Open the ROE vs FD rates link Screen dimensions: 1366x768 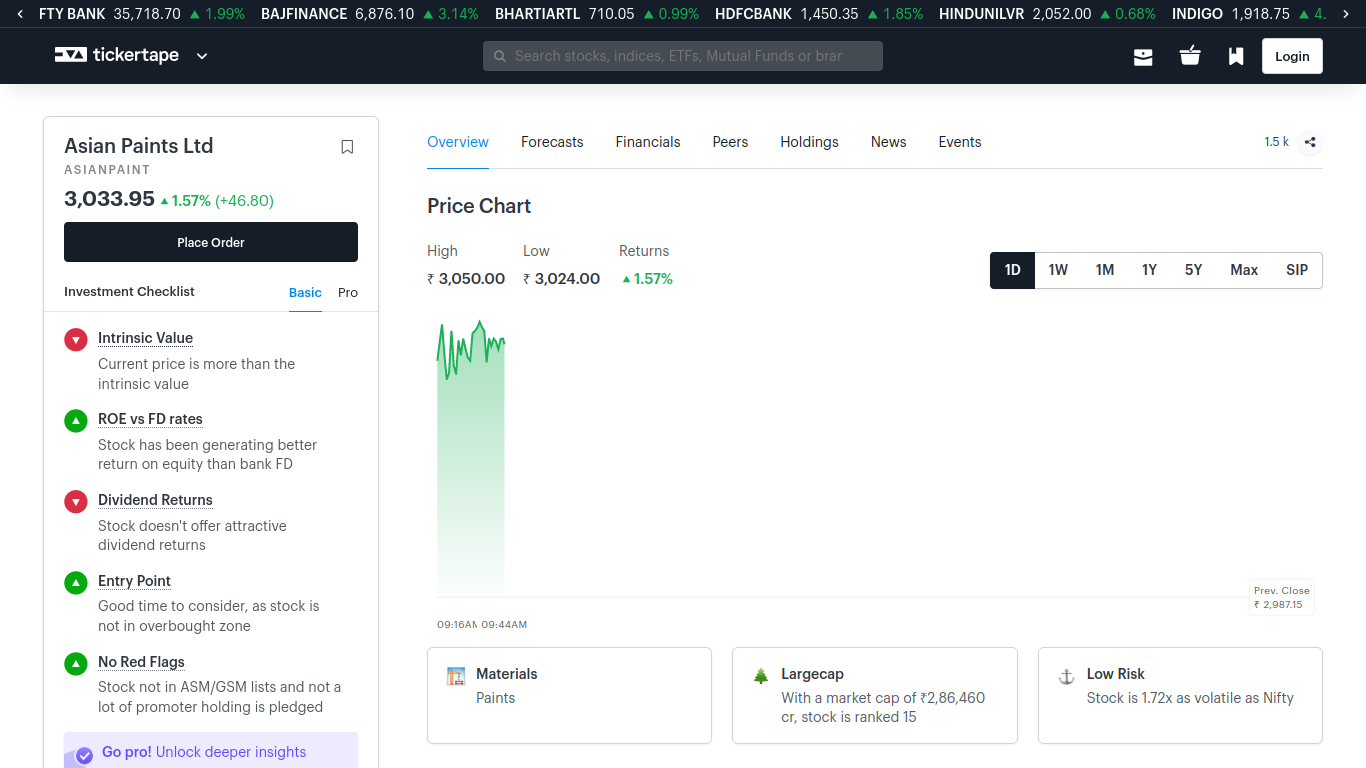coord(150,419)
